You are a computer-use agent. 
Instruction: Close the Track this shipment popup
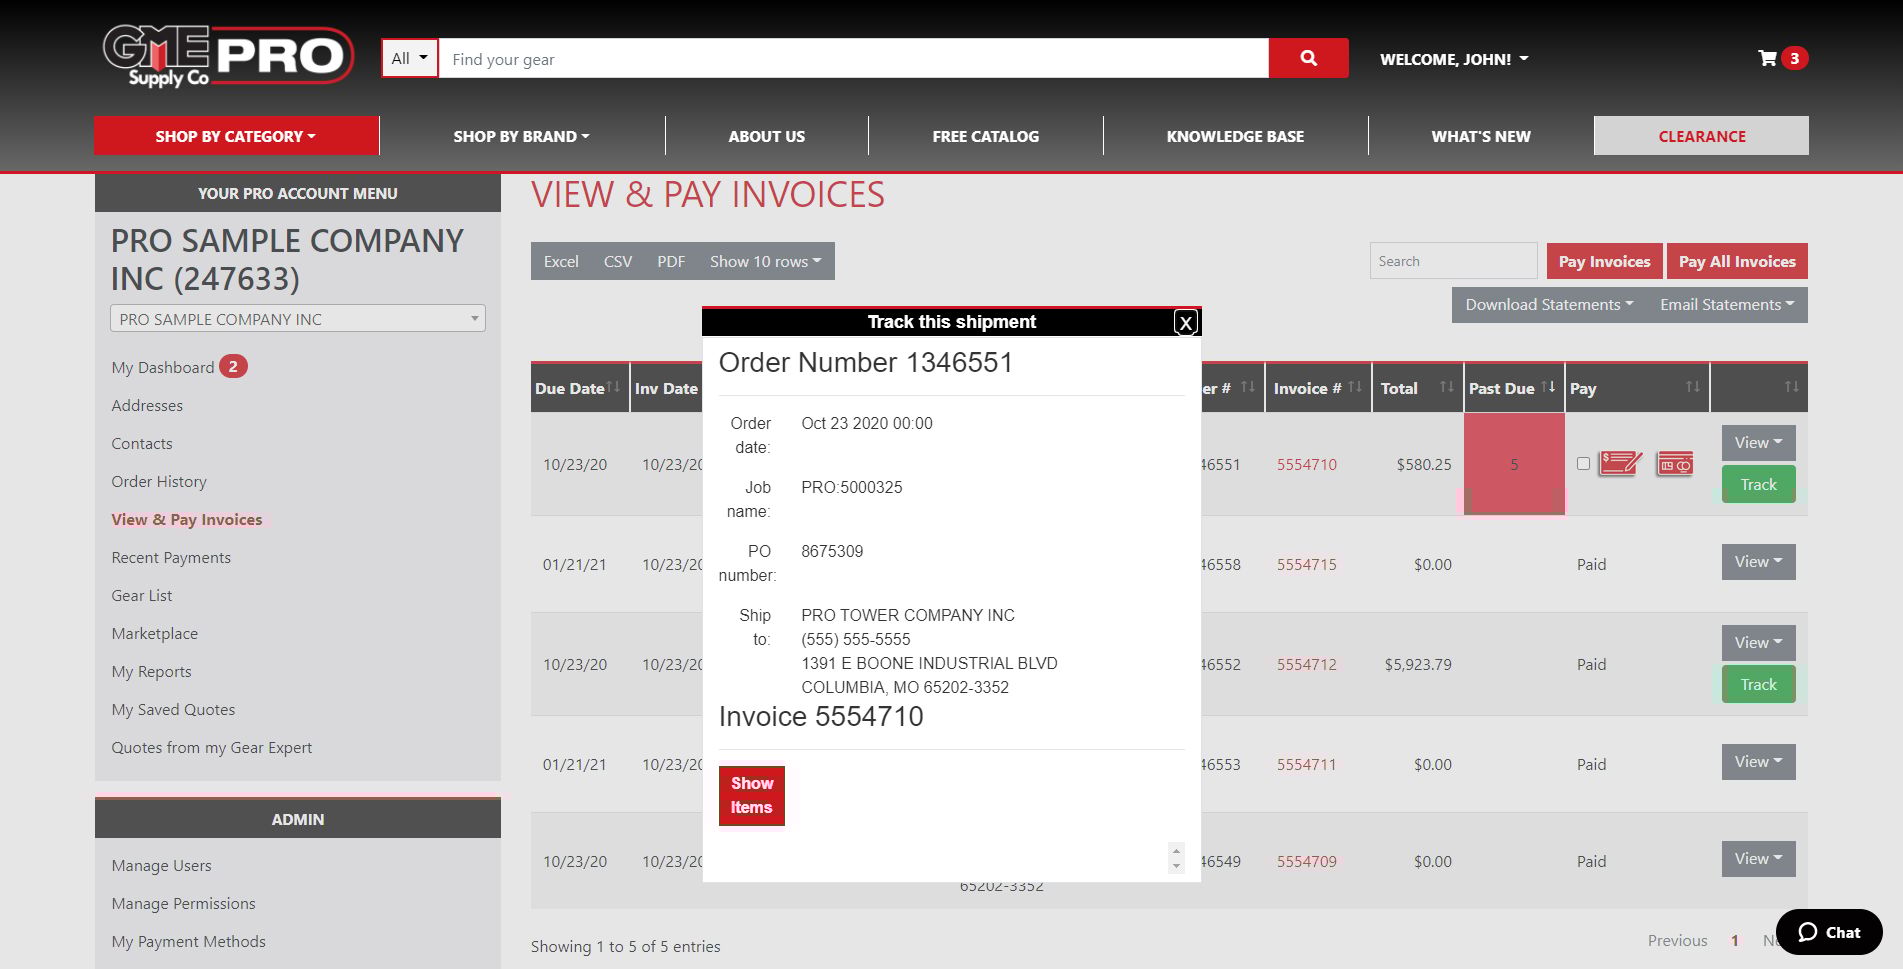[x=1185, y=322]
